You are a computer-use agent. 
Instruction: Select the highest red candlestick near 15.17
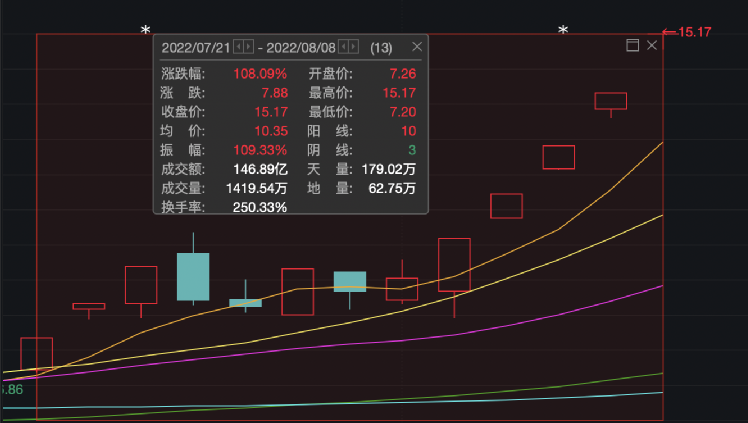[610, 101]
